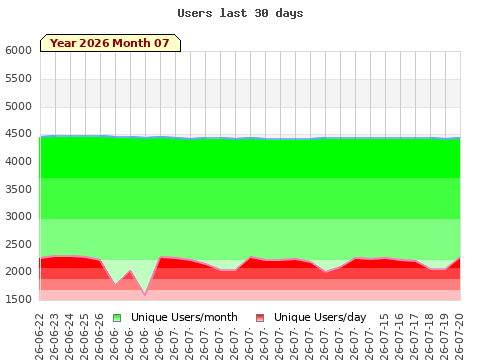This screenshot has width=480, height=360.
Task: Click the 4500 y-axis label
Action: click(x=18, y=134)
